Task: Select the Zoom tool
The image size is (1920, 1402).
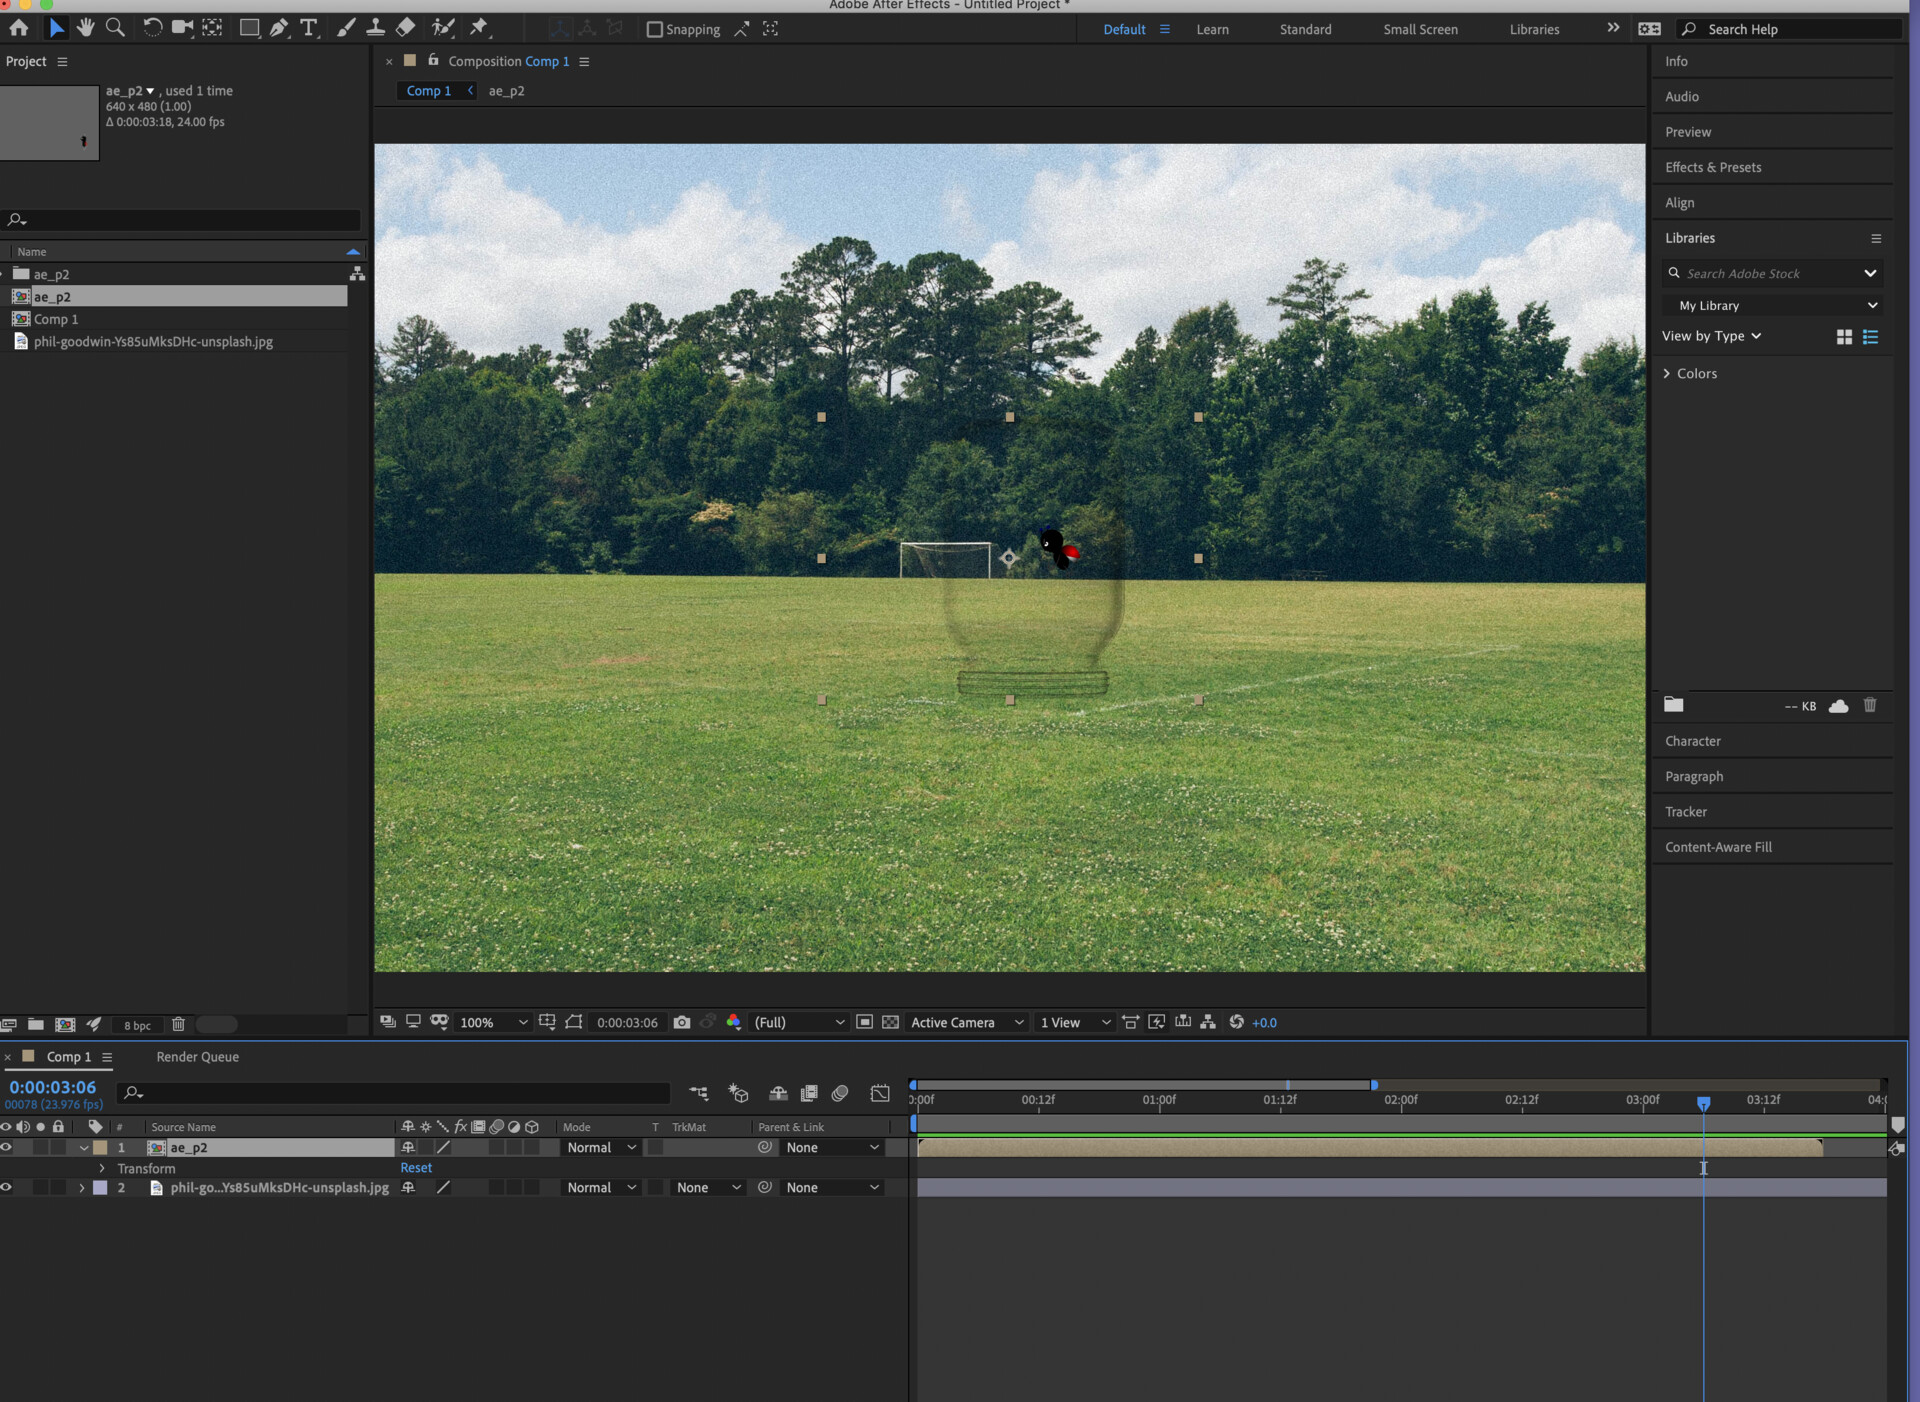Action: (x=114, y=28)
